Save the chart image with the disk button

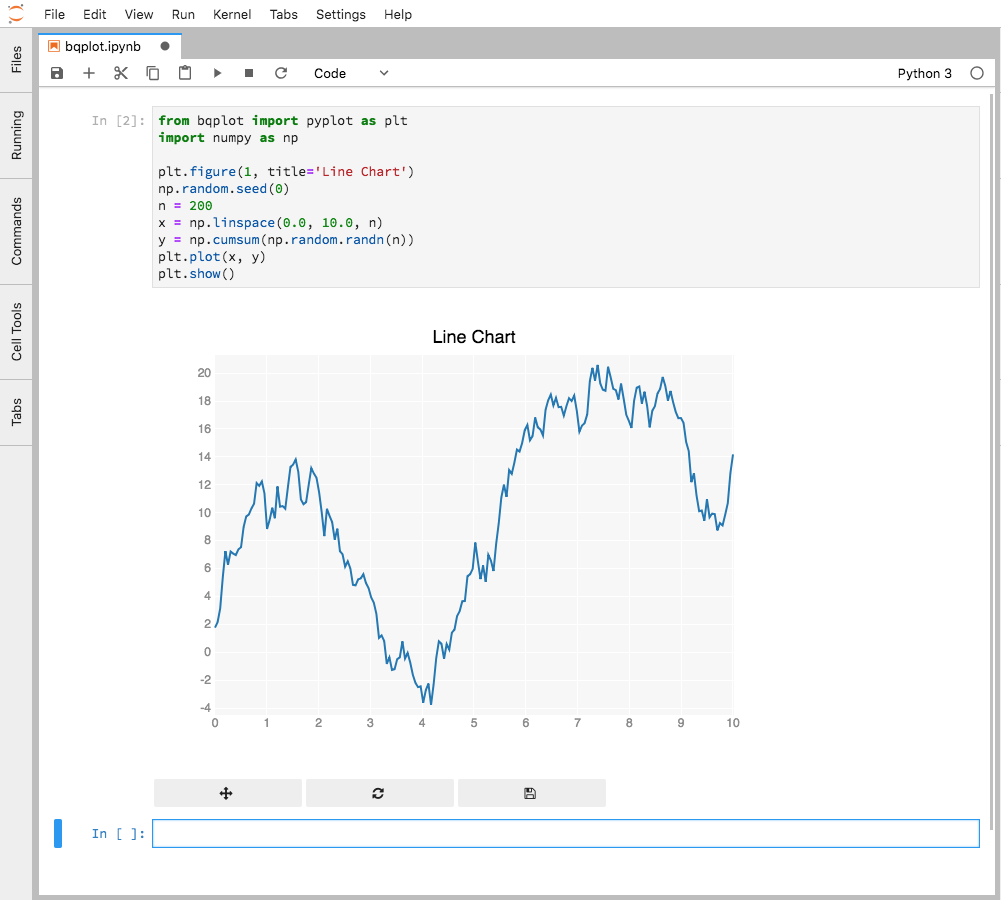coord(531,793)
